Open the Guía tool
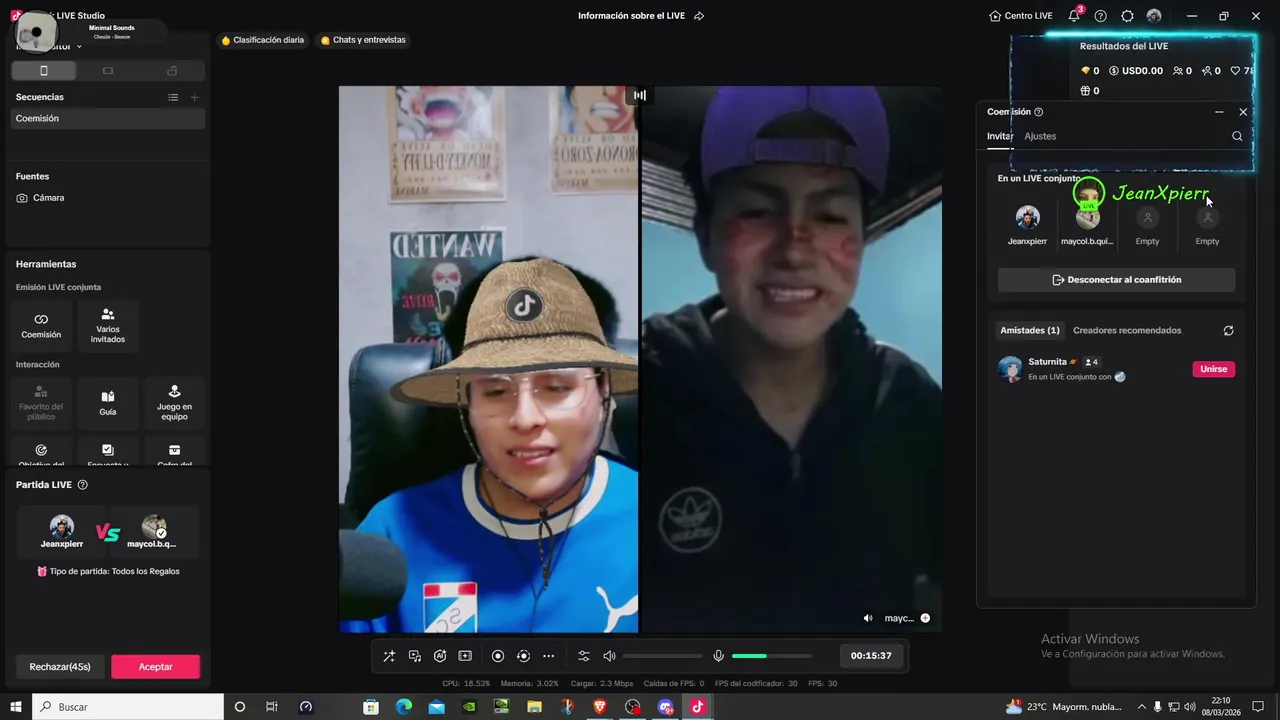1280x720 pixels. [108, 402]
